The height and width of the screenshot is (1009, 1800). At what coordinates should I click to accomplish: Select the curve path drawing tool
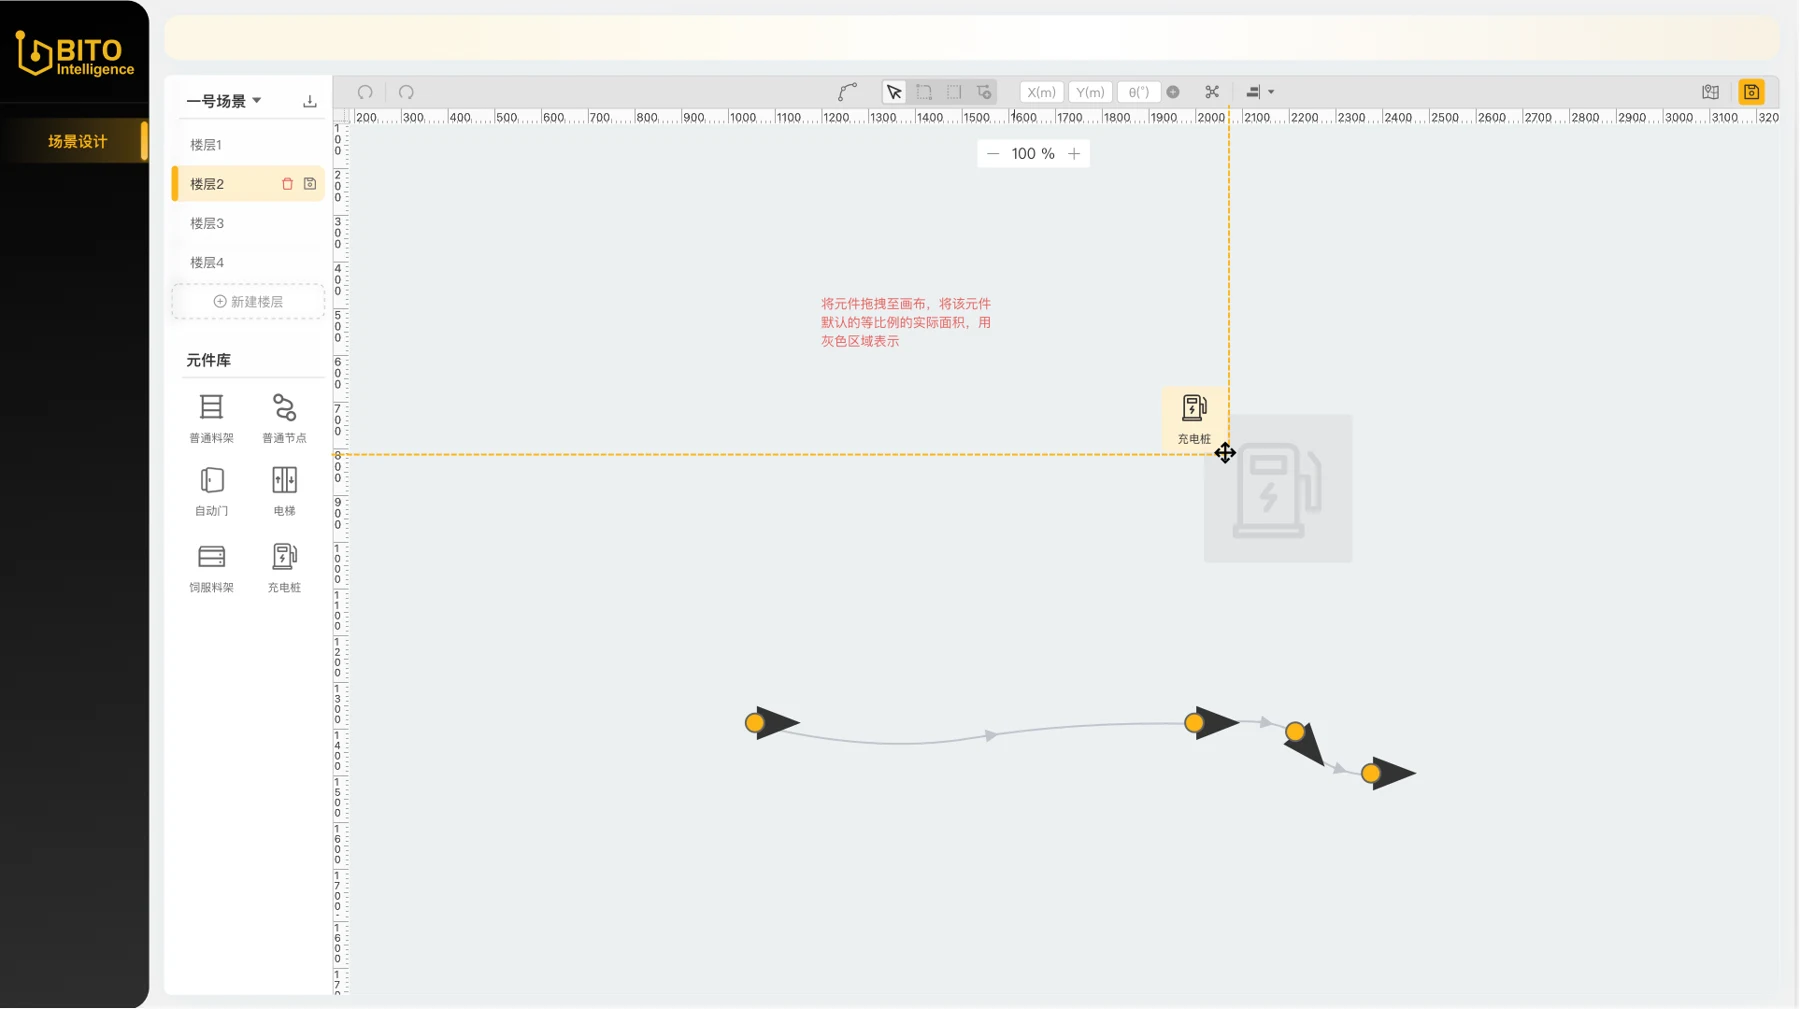(x=847, y=92)
